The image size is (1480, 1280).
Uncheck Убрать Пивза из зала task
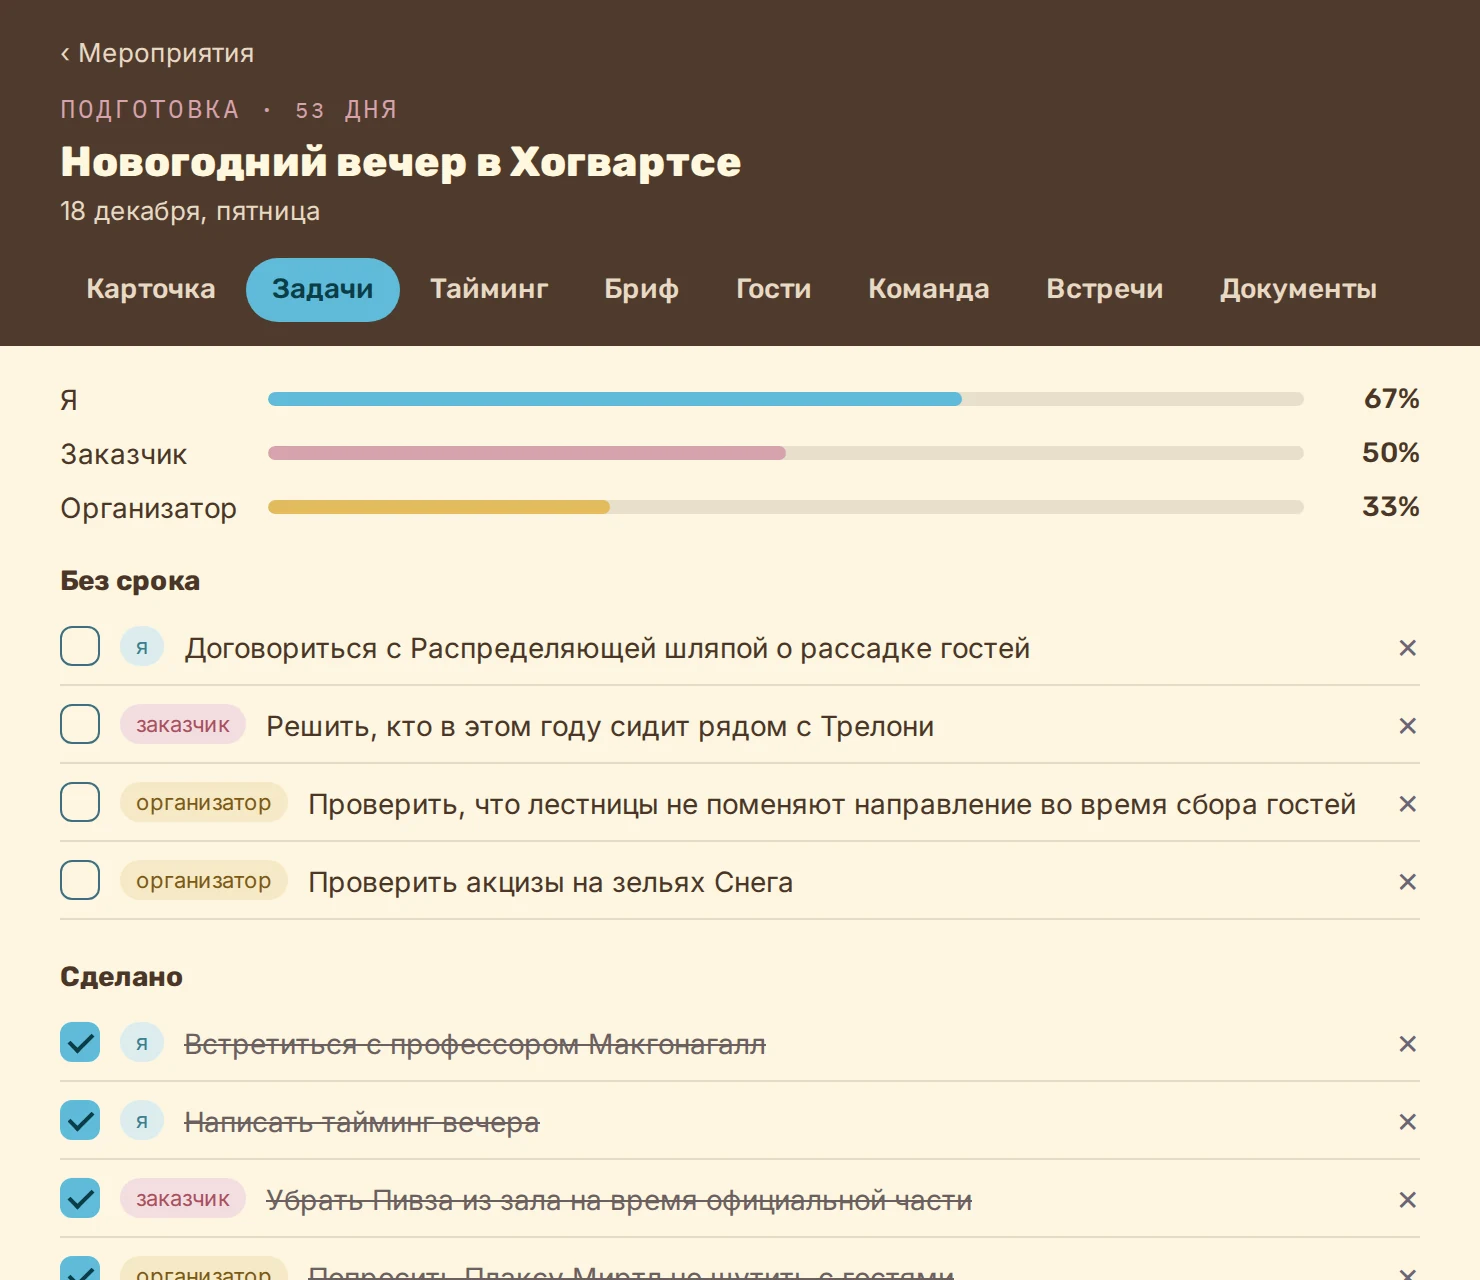(x=80, y=1198)
